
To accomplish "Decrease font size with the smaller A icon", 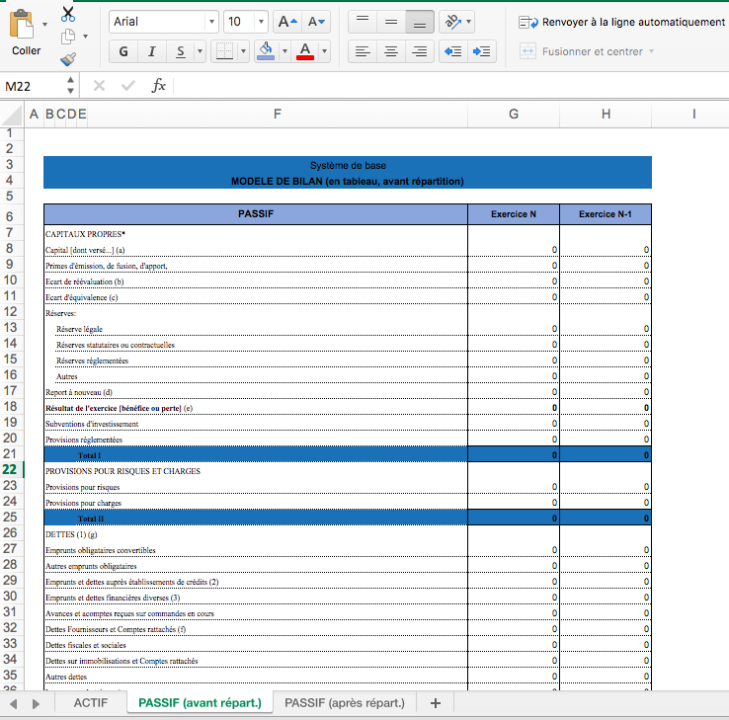I will 316,21.
